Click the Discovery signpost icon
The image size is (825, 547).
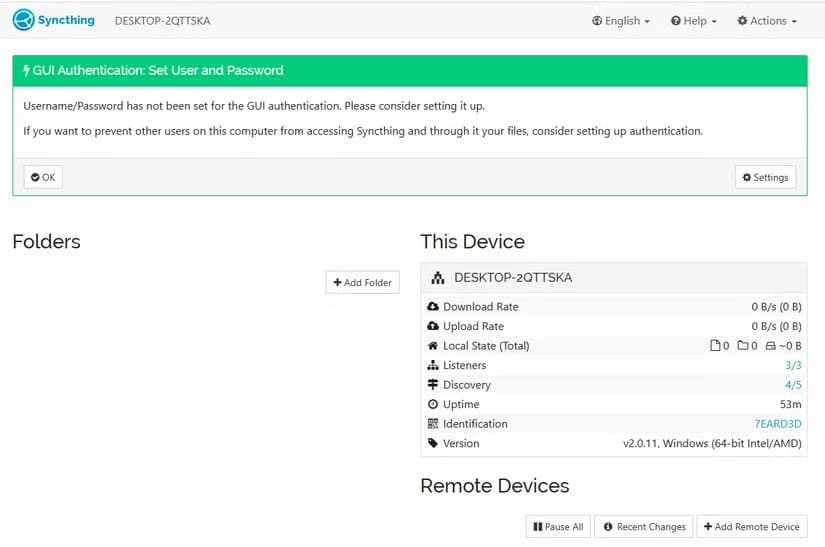(x=433, y=385)
